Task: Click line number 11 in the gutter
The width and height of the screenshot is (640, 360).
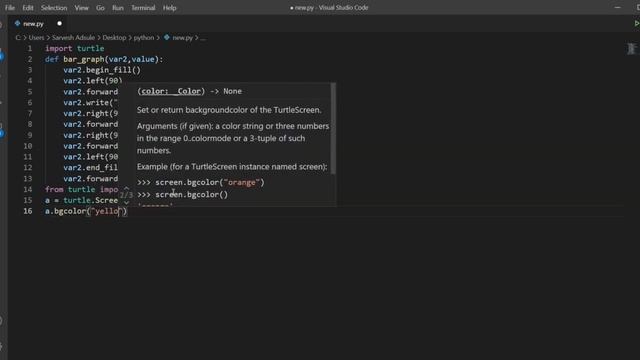Action: (28, 157)
